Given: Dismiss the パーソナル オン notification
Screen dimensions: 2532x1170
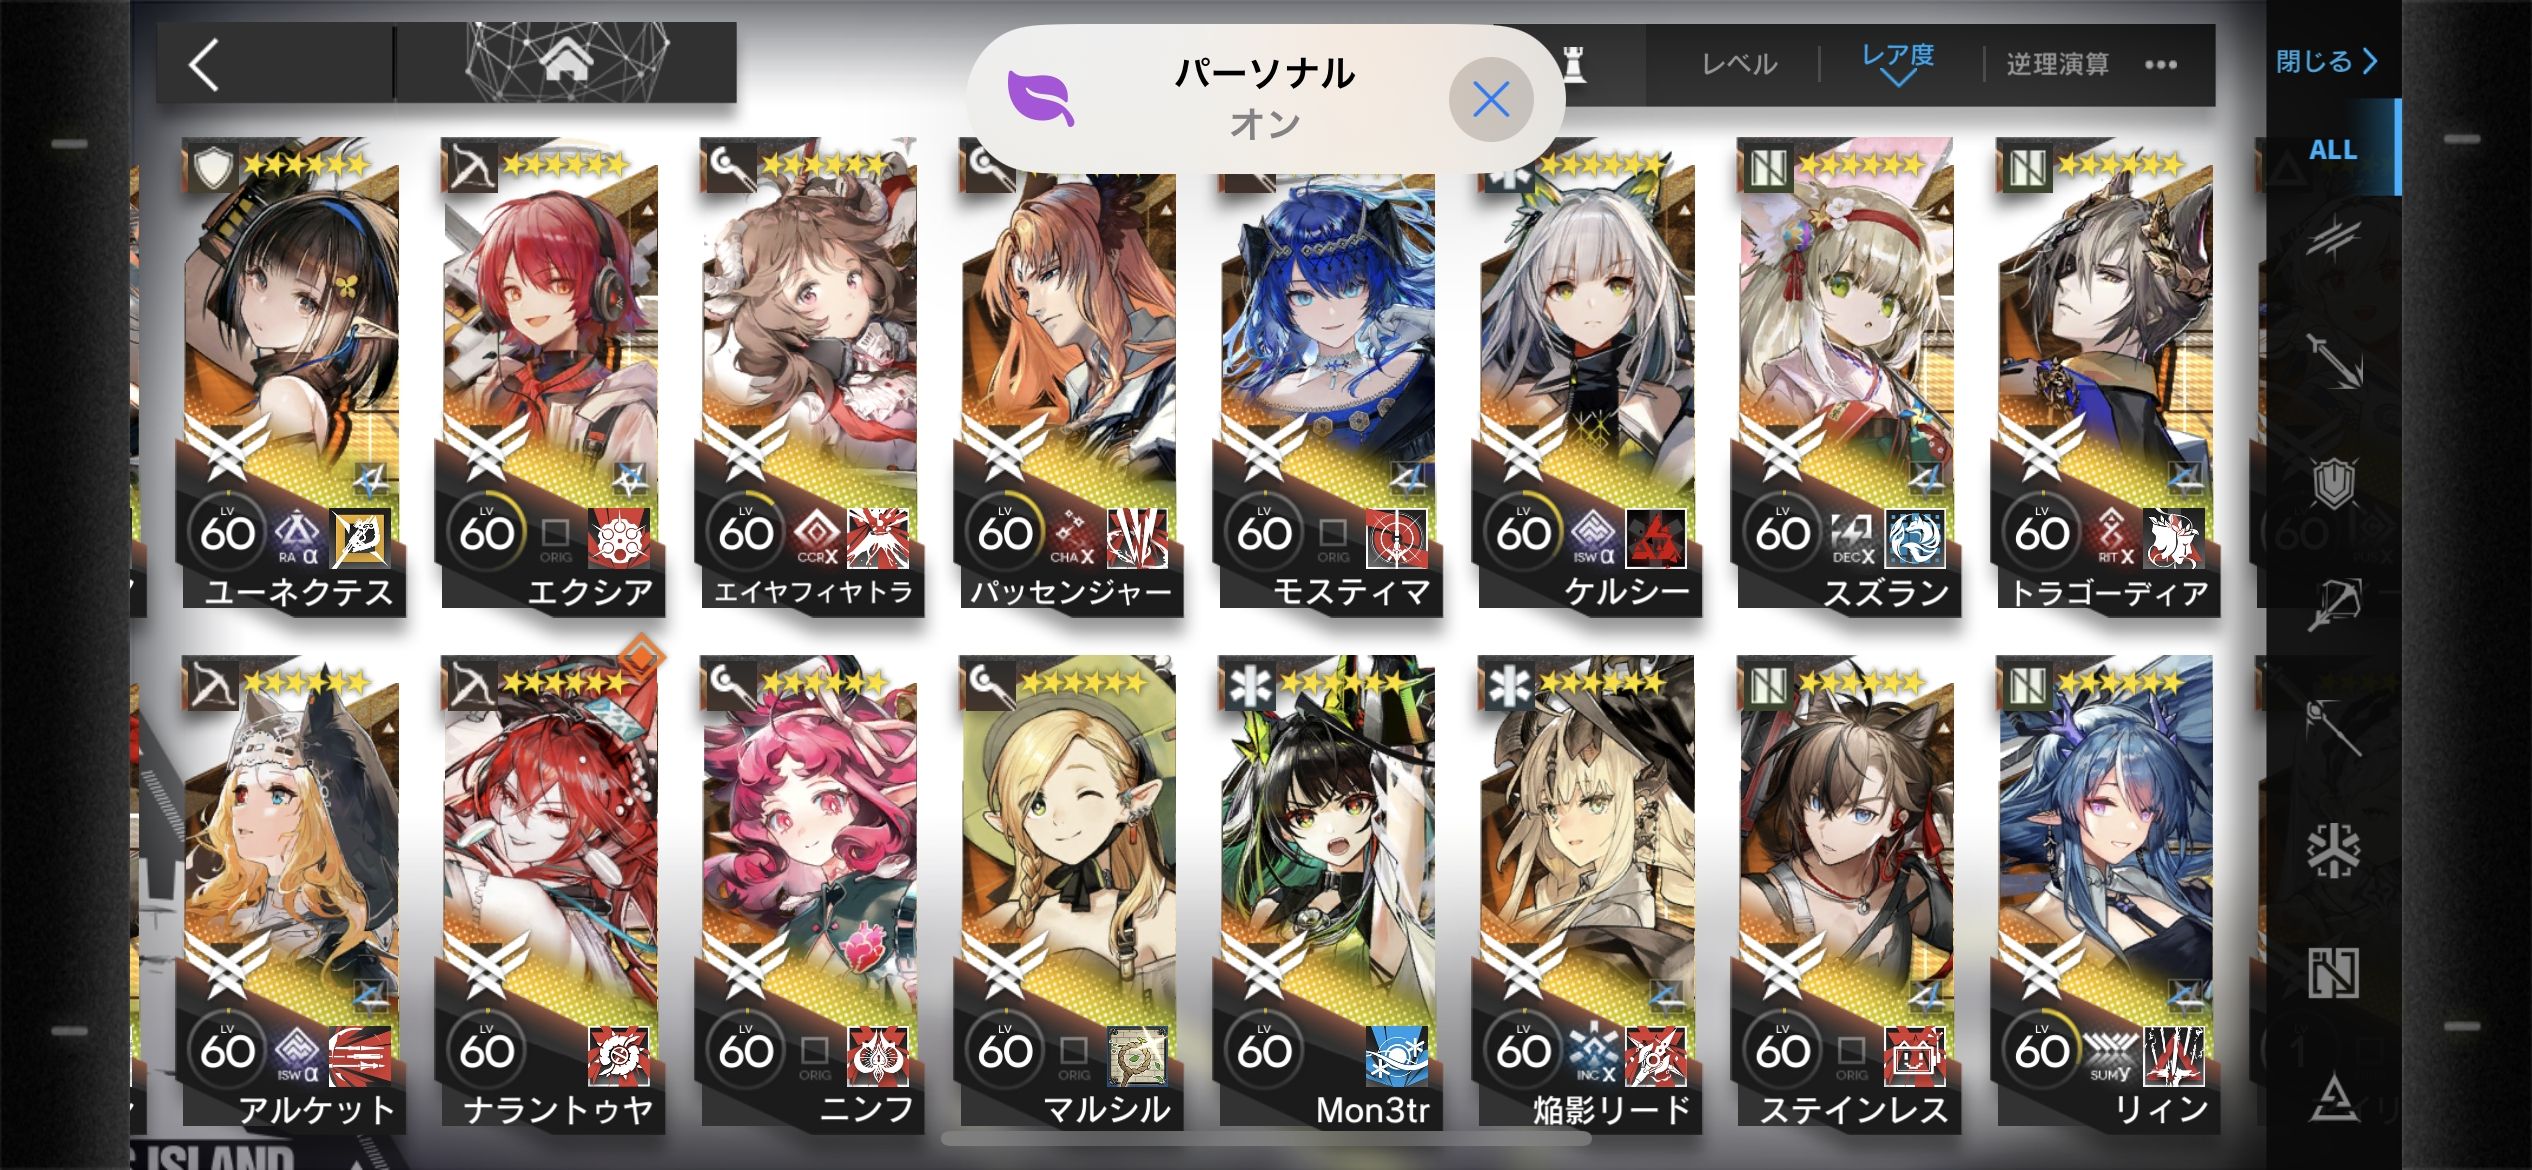Looking at the screenshot, I should (x=1491, y=99).
